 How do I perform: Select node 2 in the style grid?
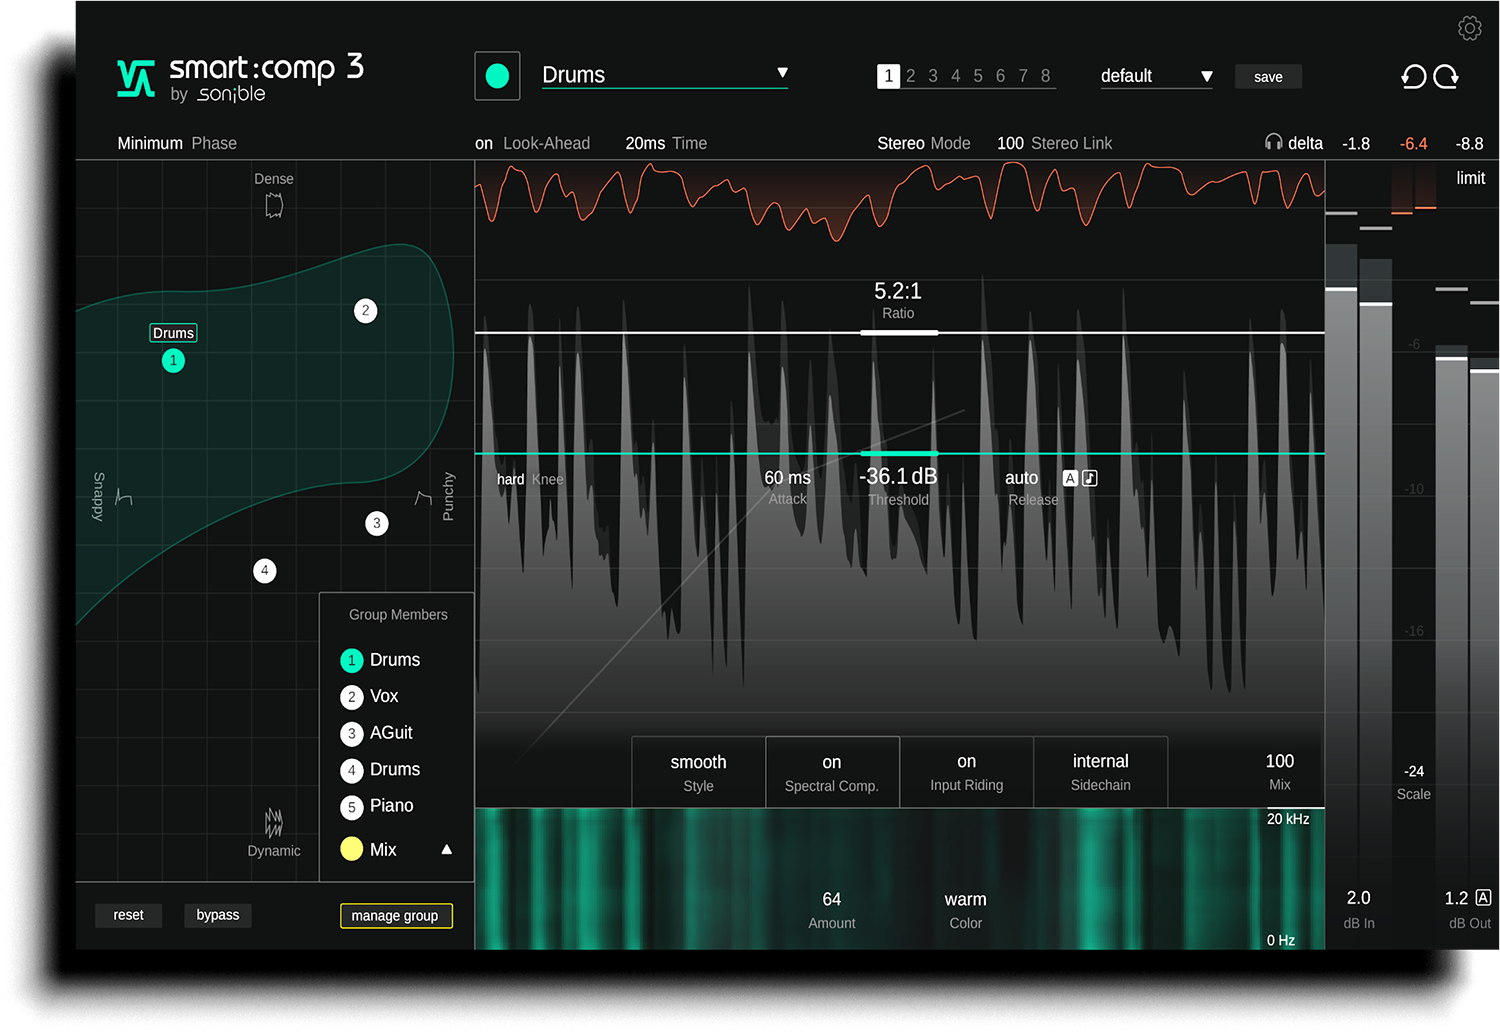(x=365, y=311)
